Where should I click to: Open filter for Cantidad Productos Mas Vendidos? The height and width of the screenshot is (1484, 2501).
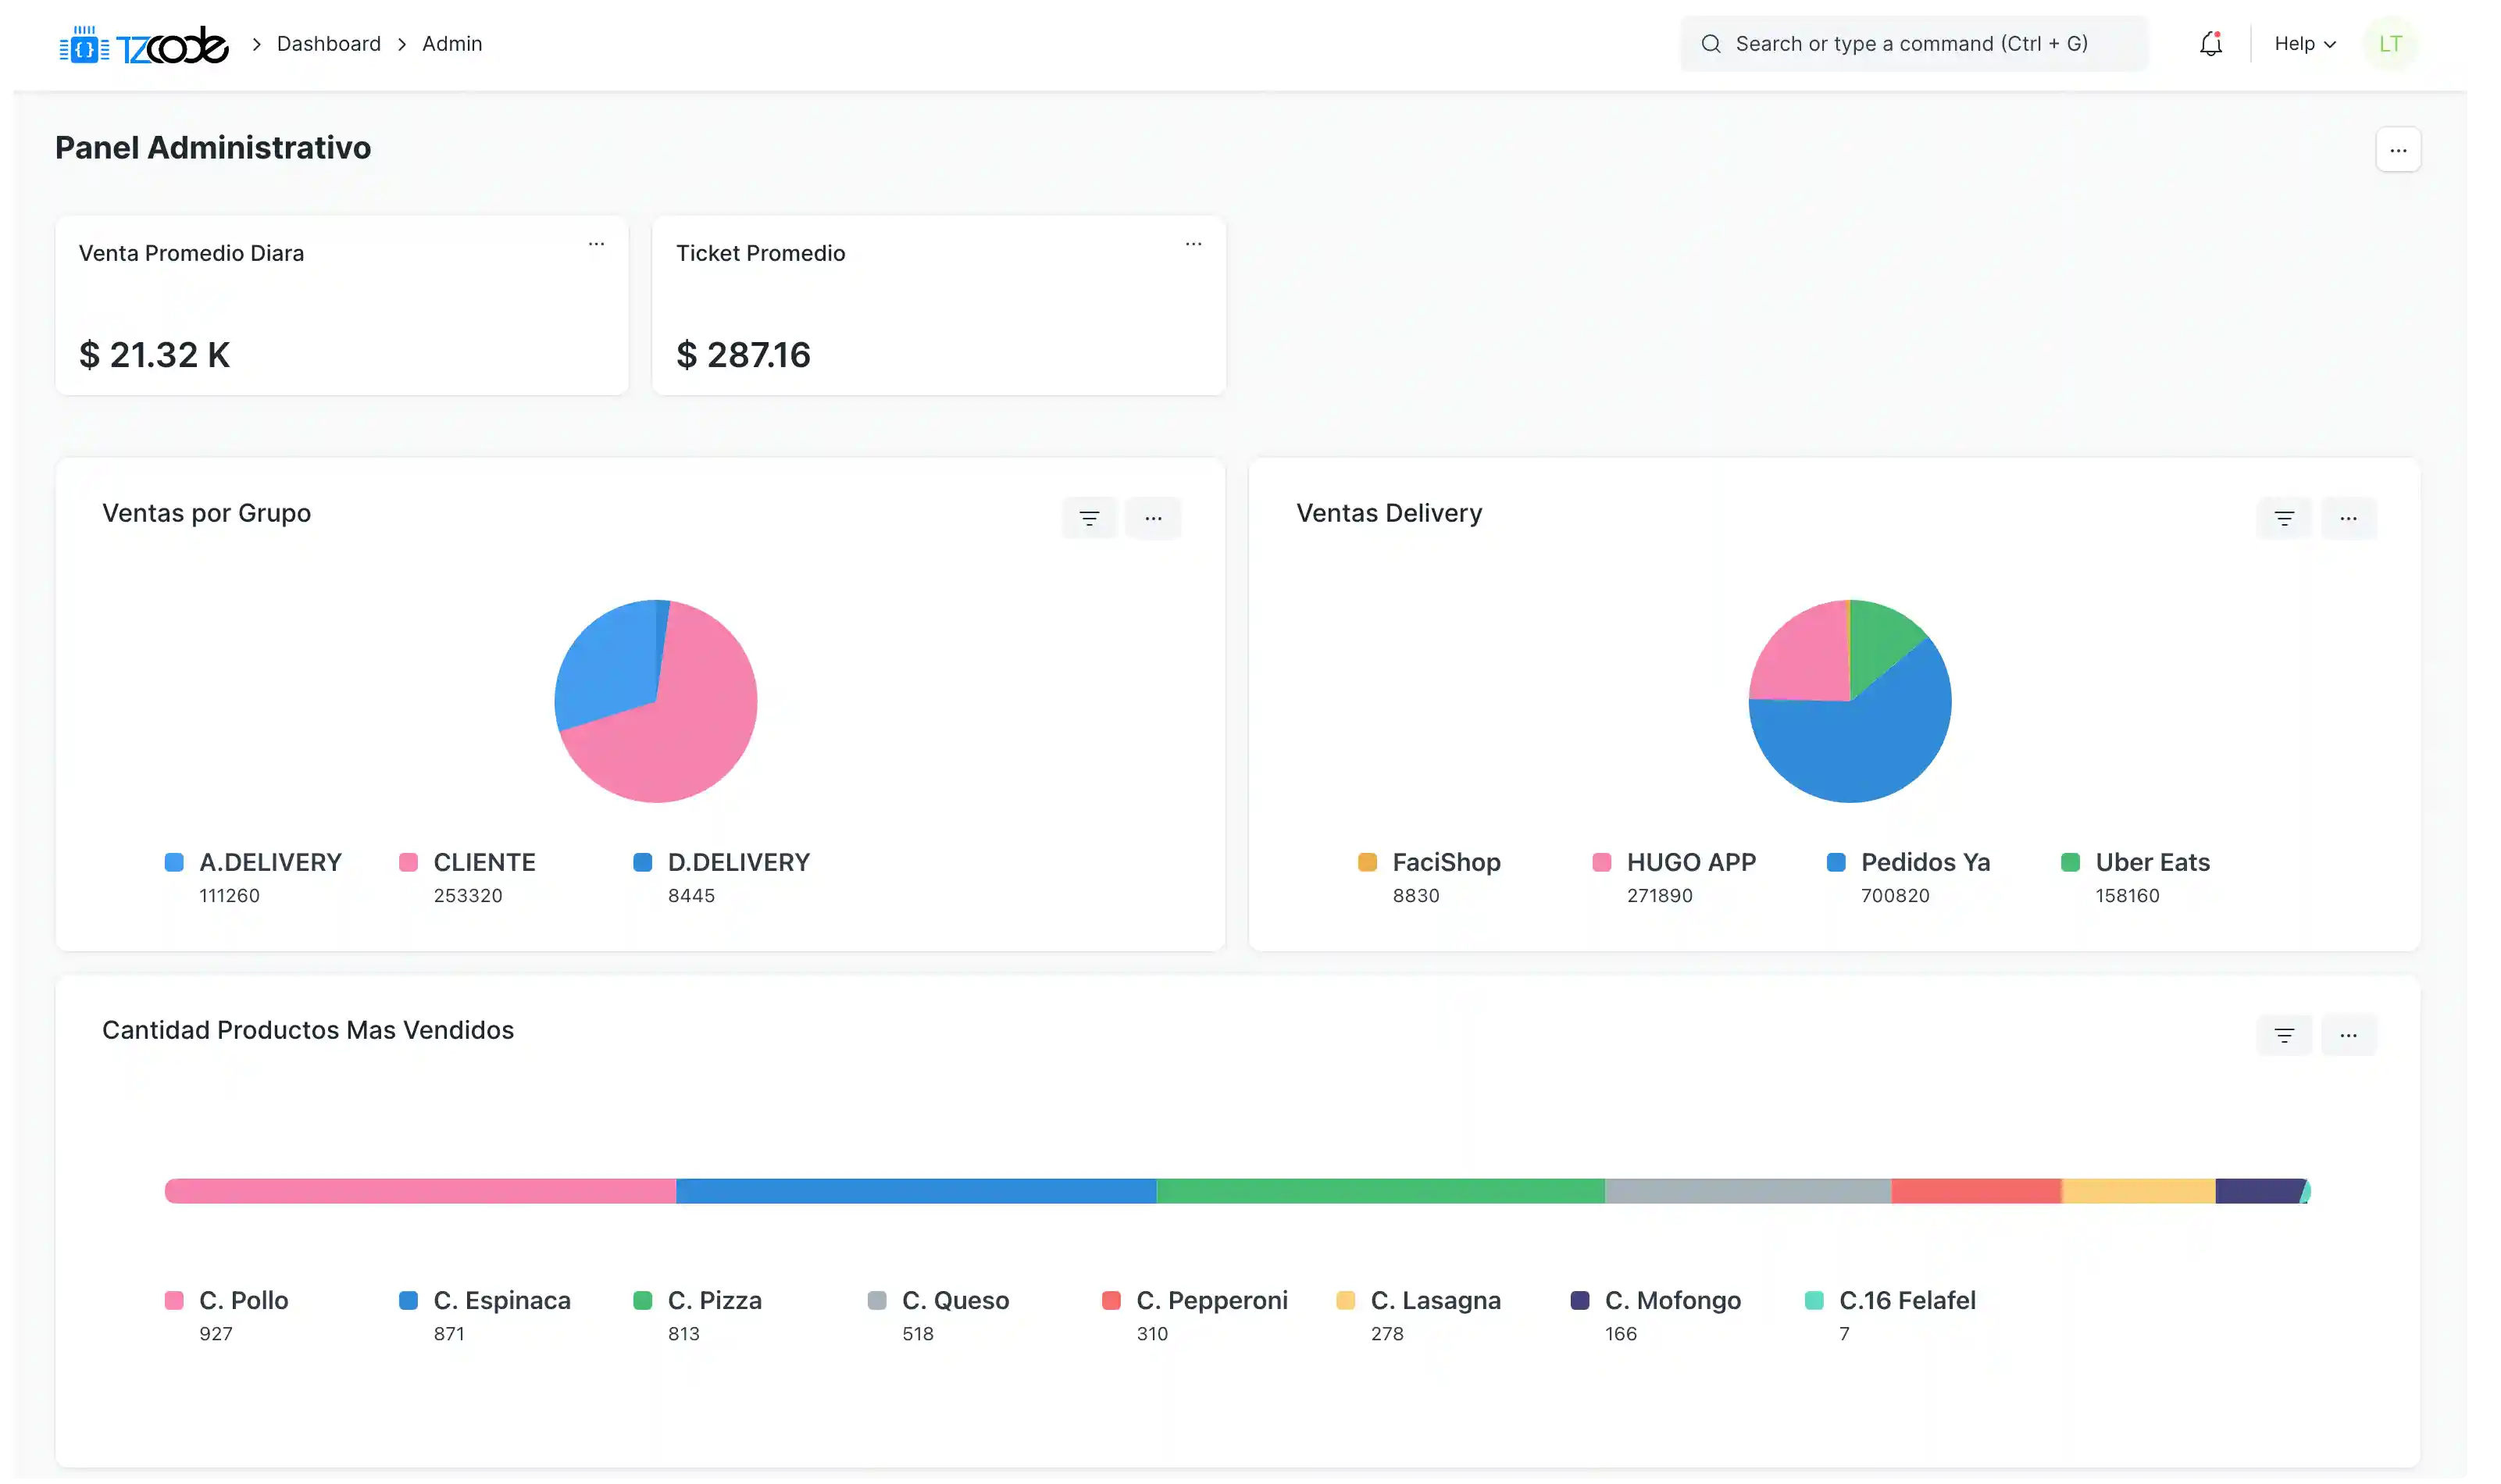pyautogui.click(x=2283, y=1035)
